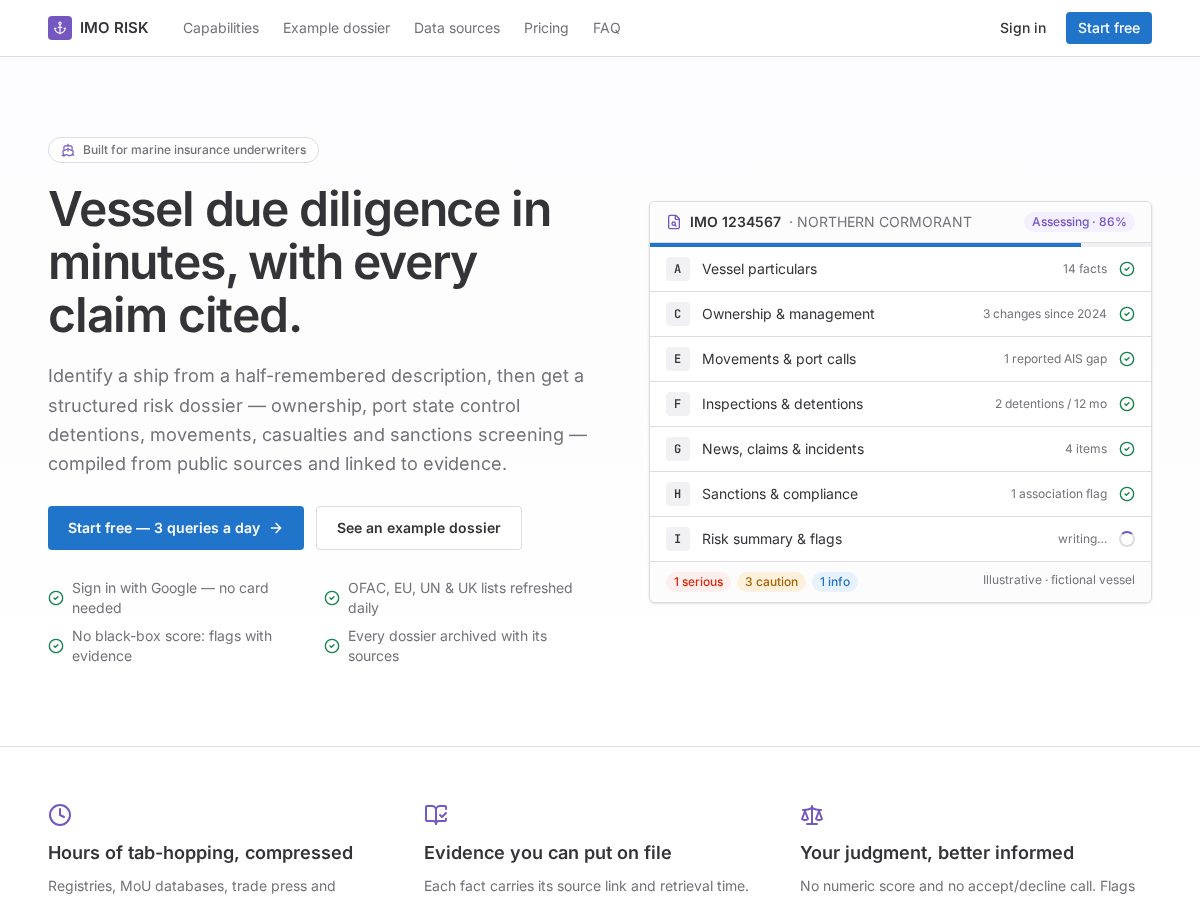This screenshot has height=900, width=1200.
Task: Click the section letter C badge
Action: click(x=678, y=314)
